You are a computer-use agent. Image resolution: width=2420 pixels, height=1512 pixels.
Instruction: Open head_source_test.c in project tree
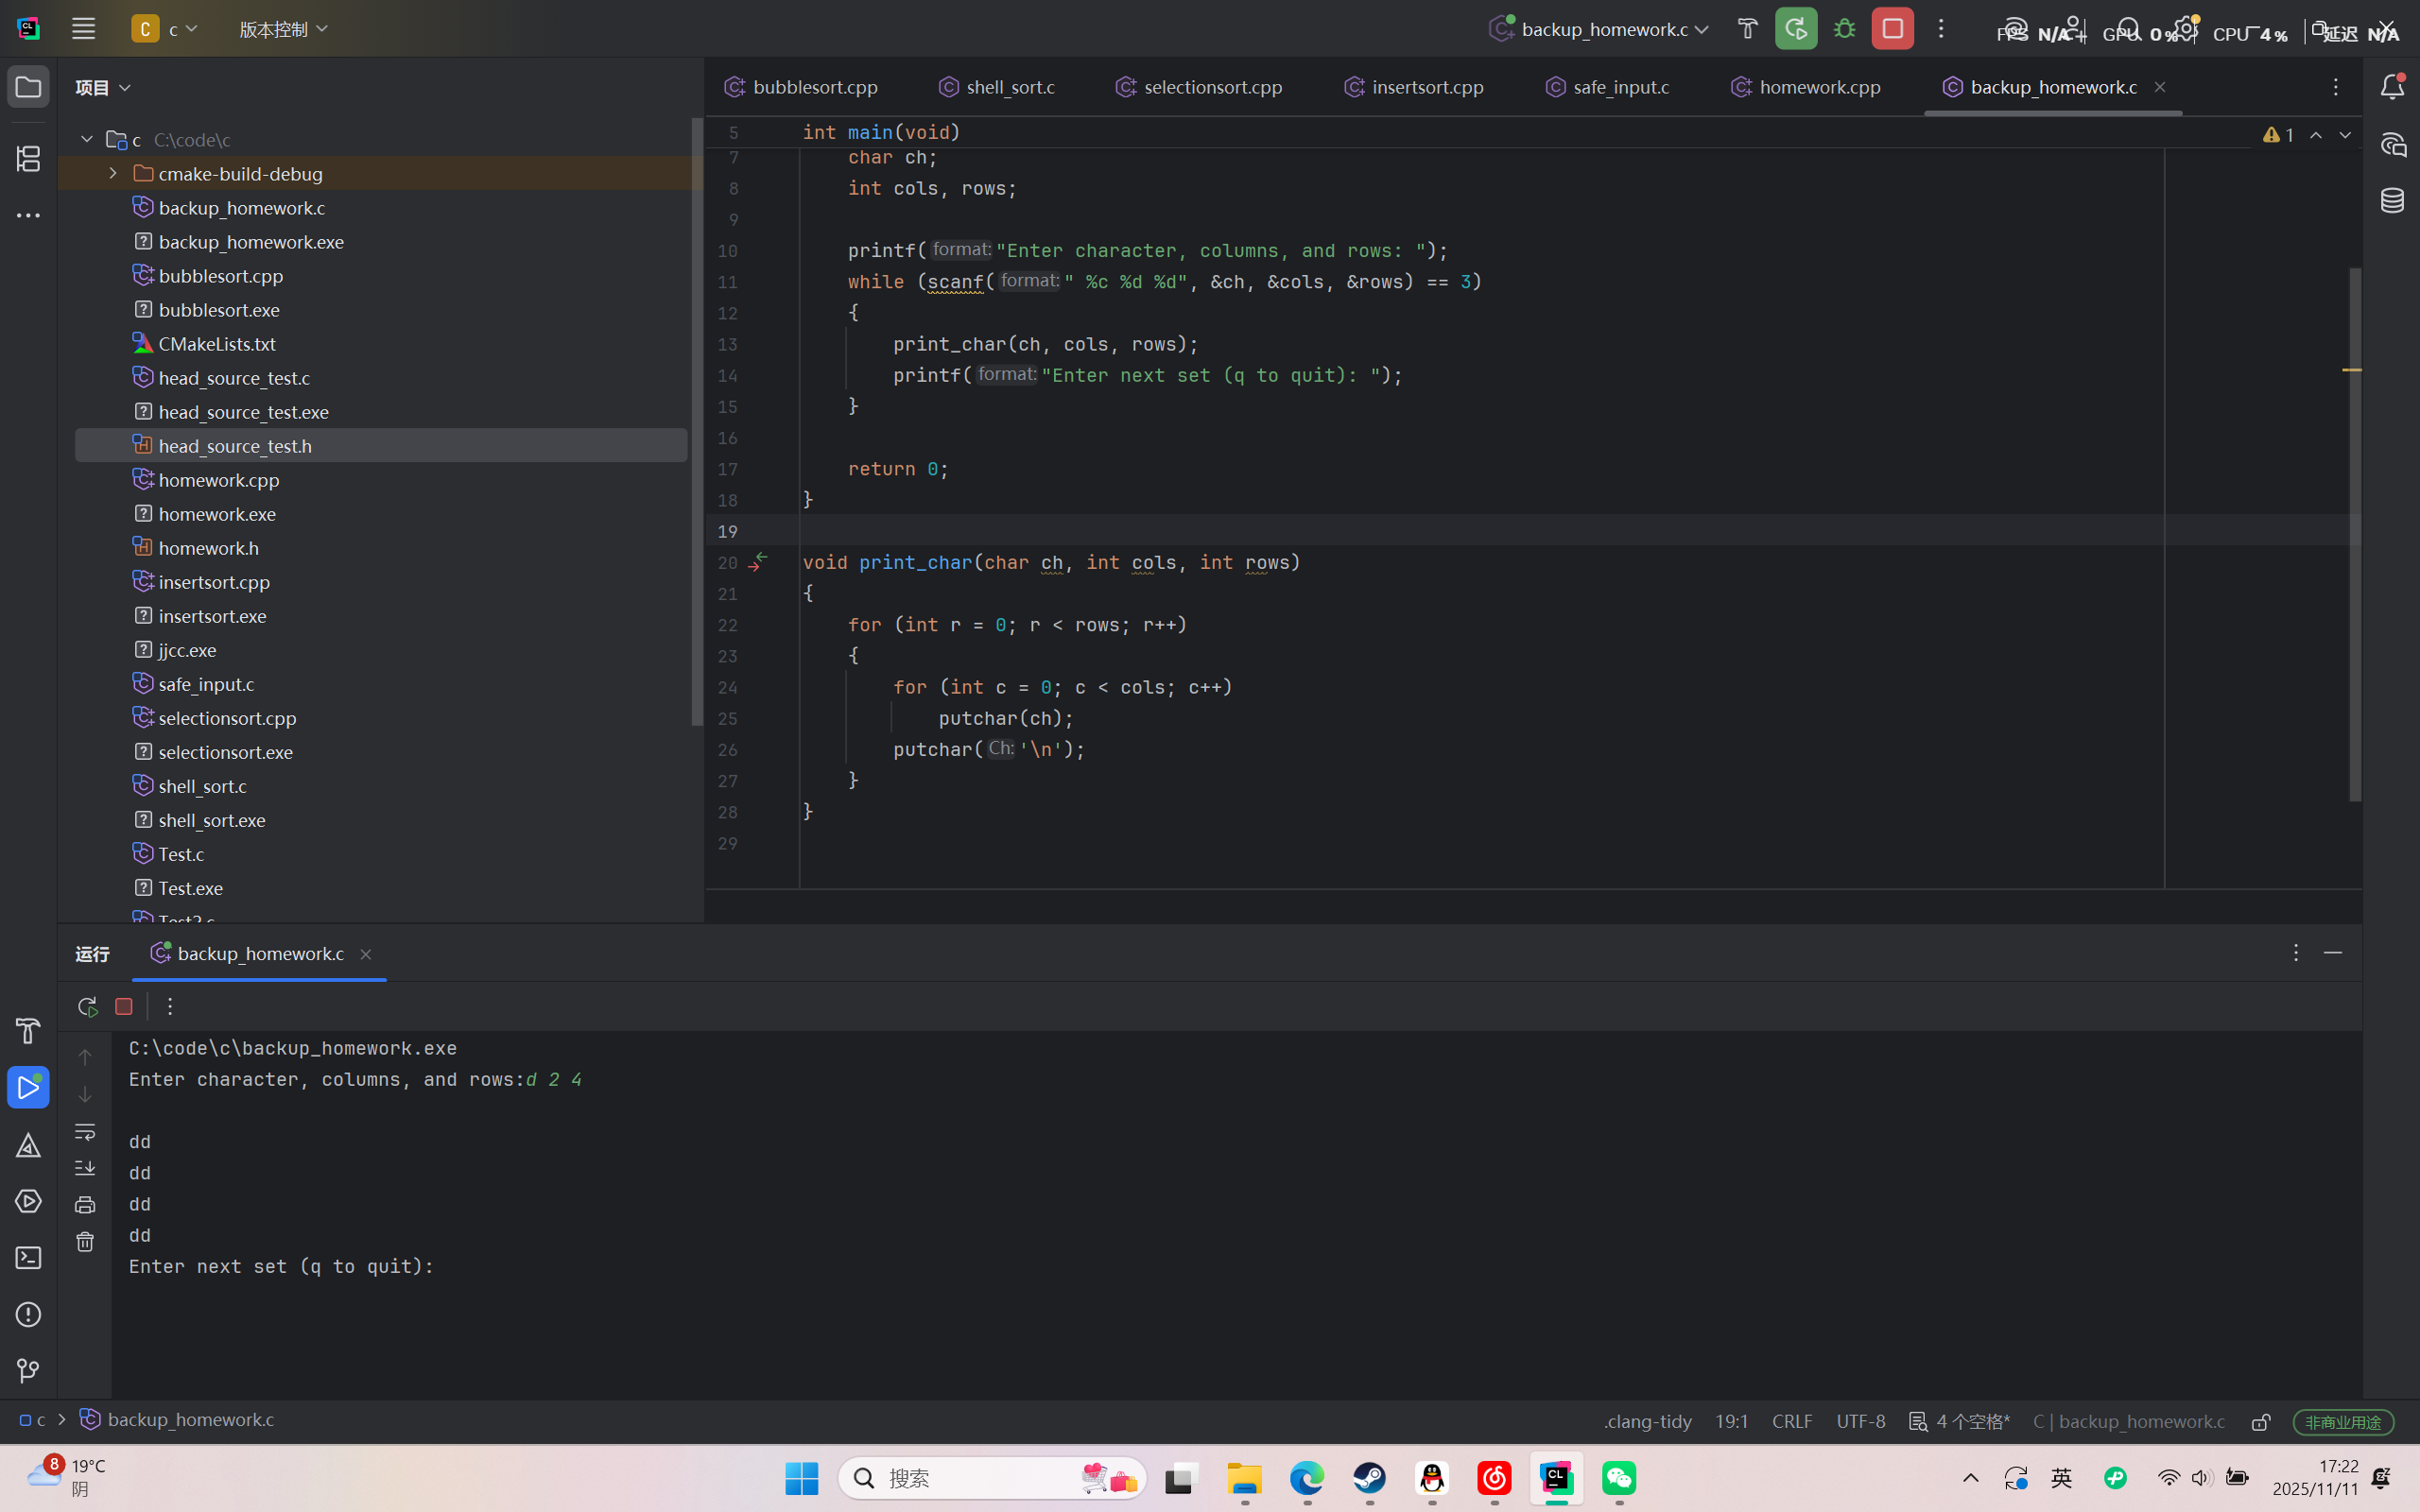tap(234, 378)
